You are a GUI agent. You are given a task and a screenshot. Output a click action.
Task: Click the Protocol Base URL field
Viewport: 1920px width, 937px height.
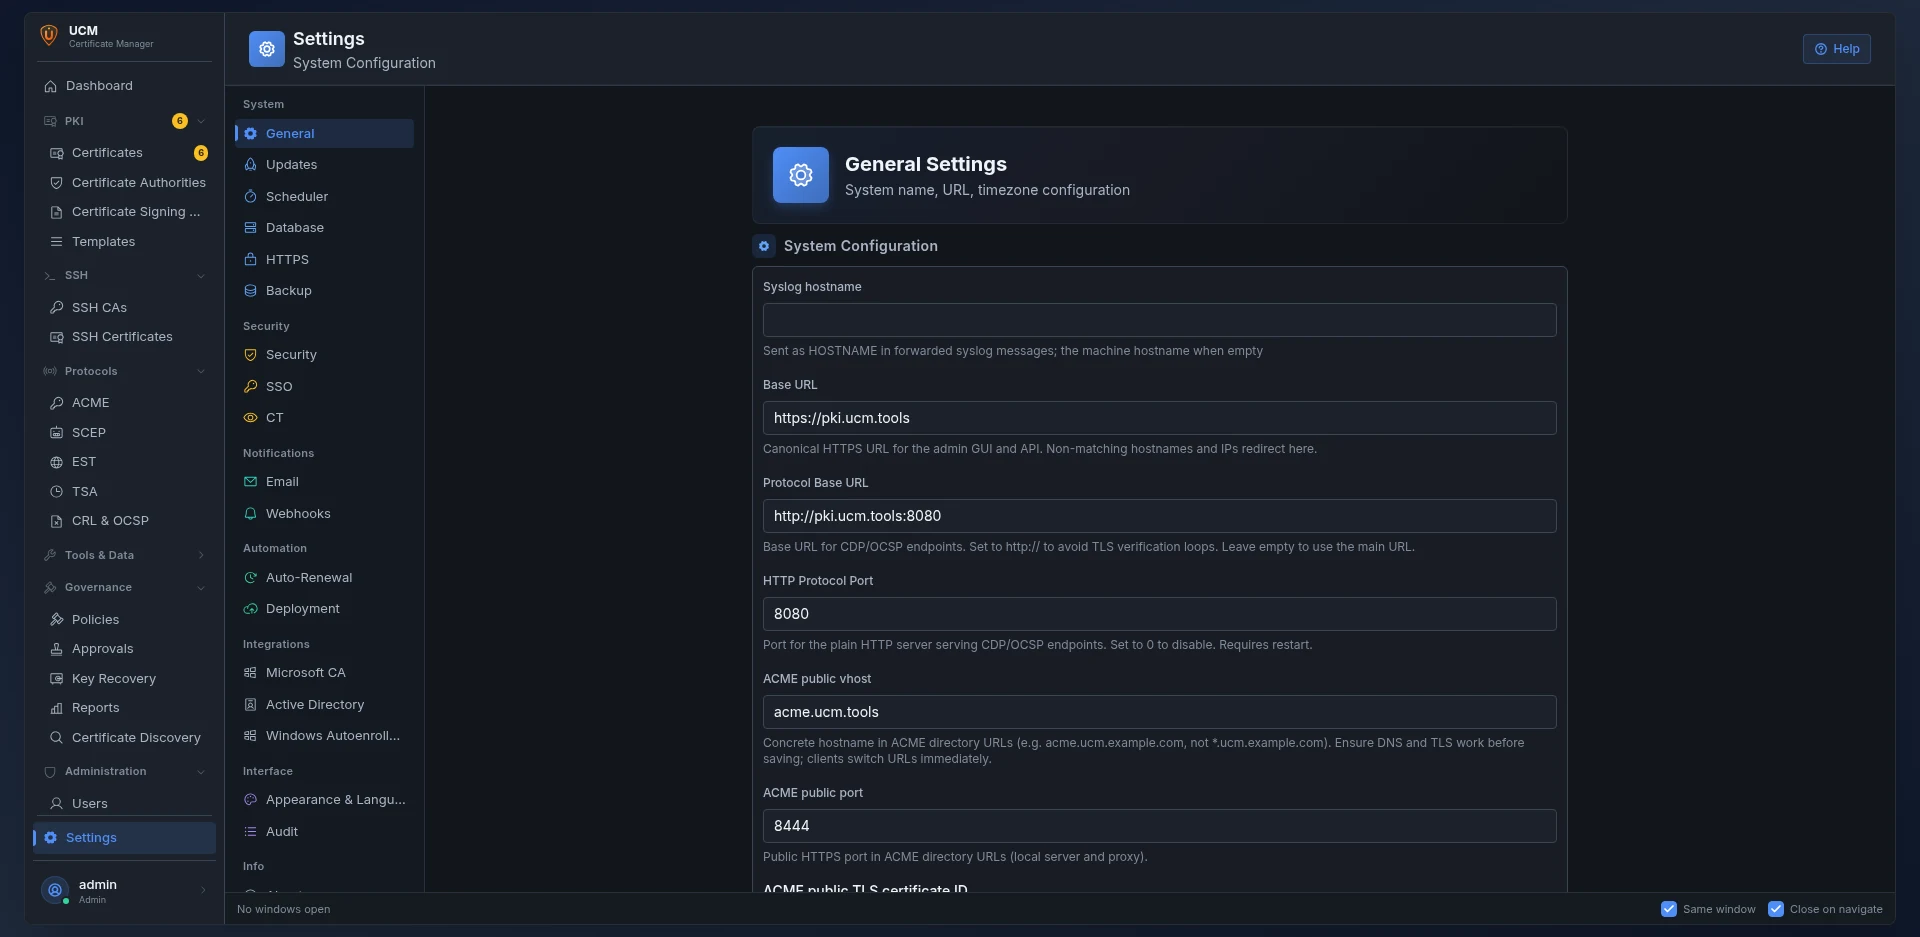[x=1159, y=516]
